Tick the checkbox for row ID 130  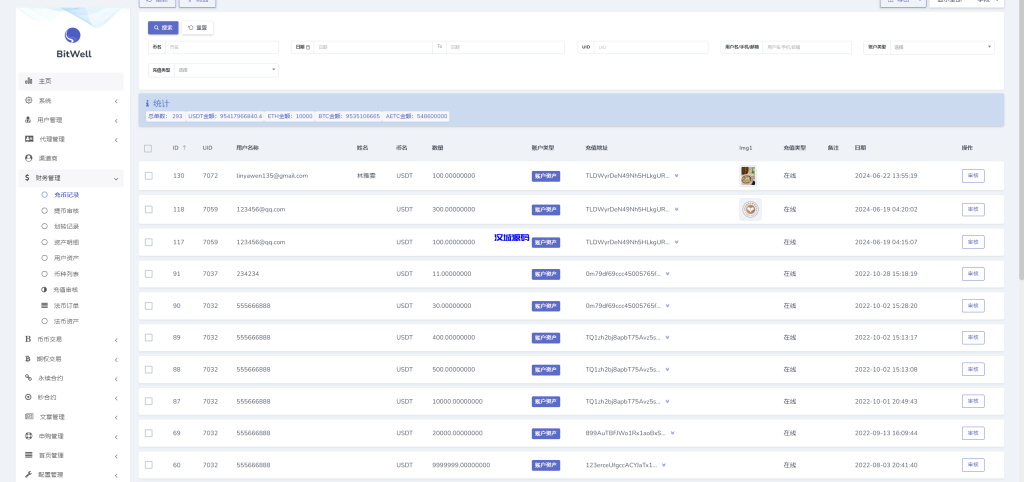(148, 175)
